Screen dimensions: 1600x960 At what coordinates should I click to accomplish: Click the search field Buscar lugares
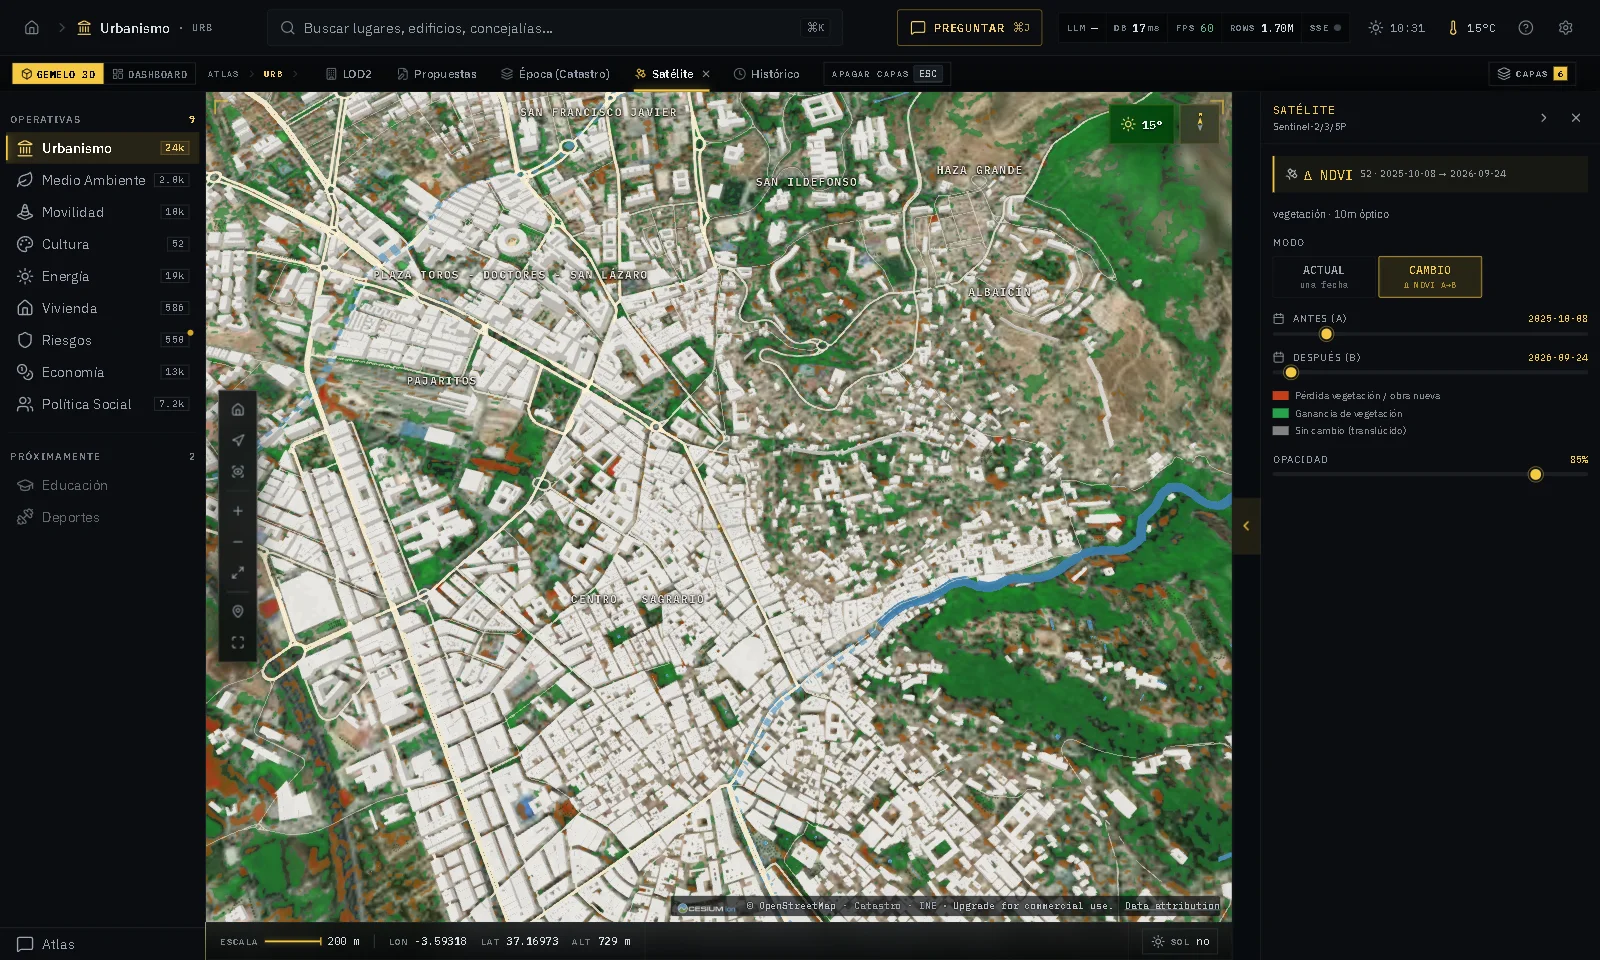(x=555, y=28)
